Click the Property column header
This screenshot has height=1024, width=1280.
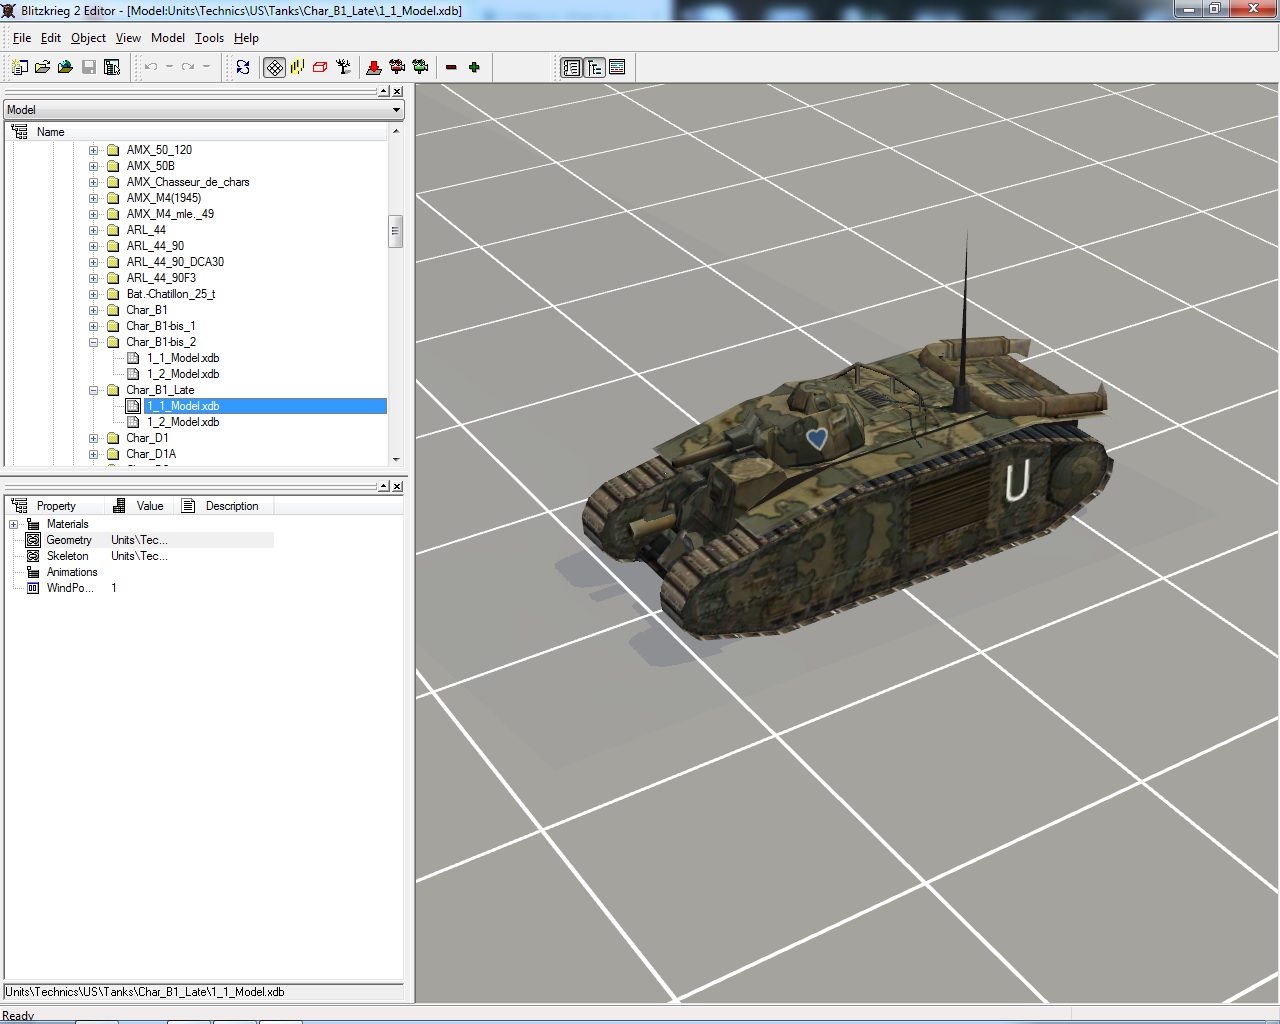coord(55,506)
